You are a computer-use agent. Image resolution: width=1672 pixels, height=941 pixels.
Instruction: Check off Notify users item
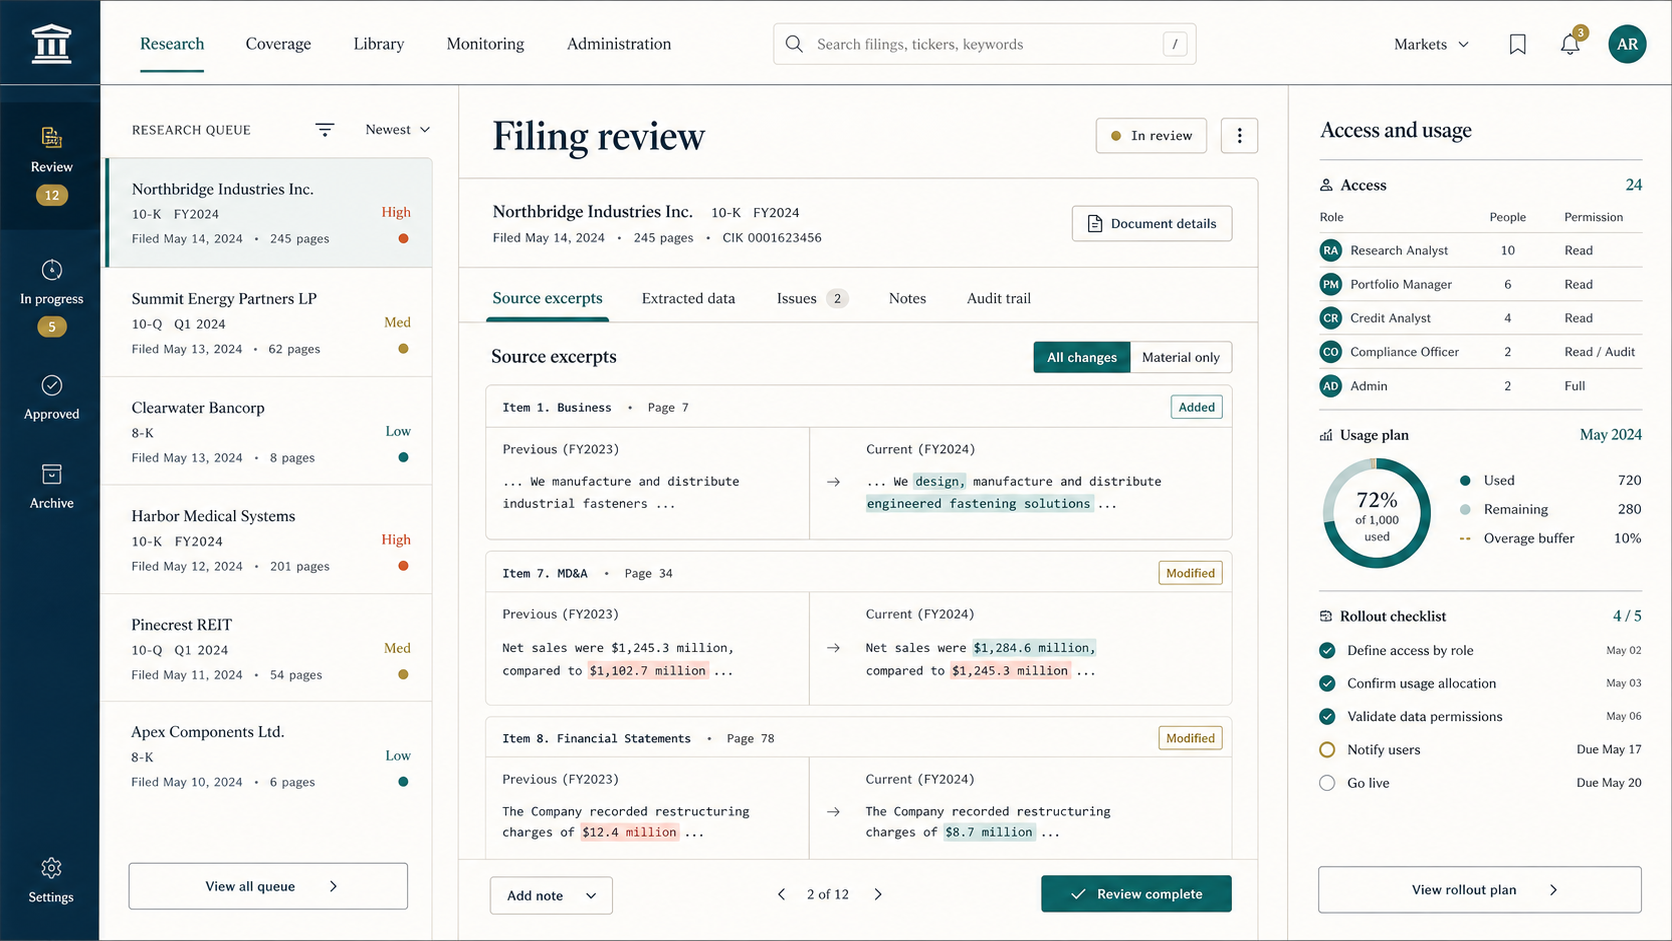(x=1327, y=749)
